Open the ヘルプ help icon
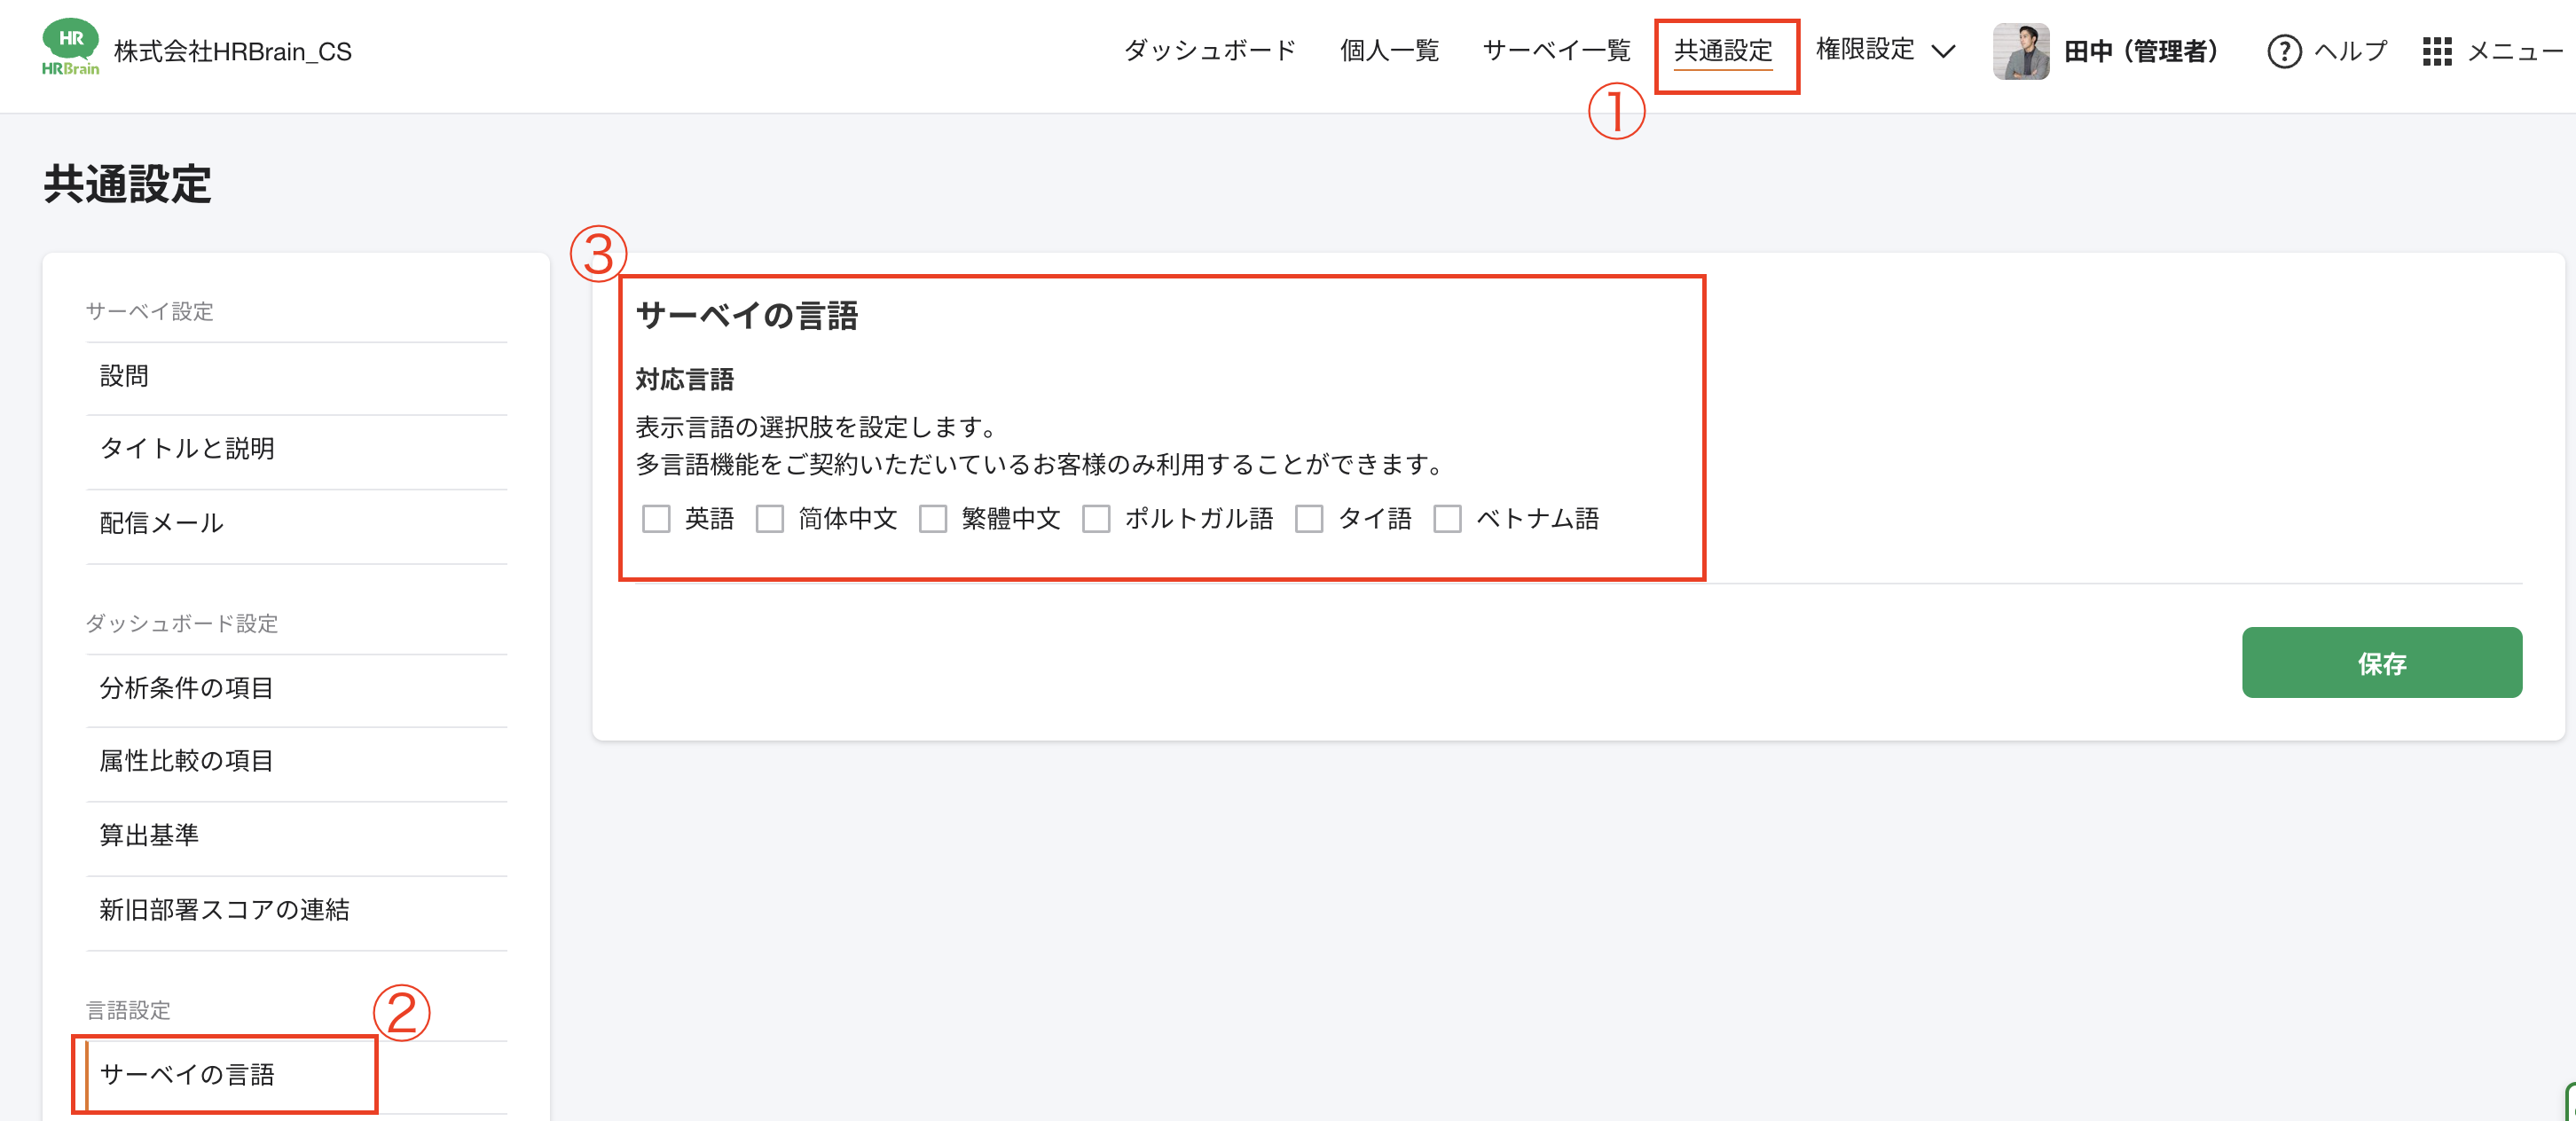This screenshot has width=2576, height=1121. 2287,52
